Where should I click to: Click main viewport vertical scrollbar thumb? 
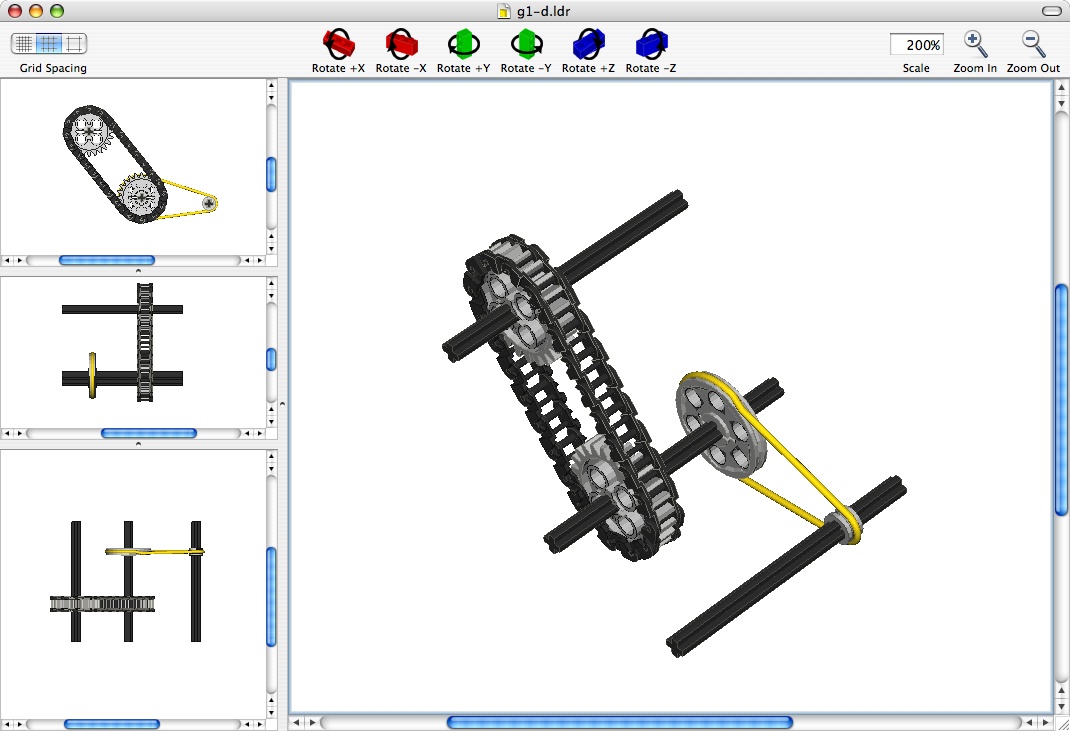[1061, 400]
